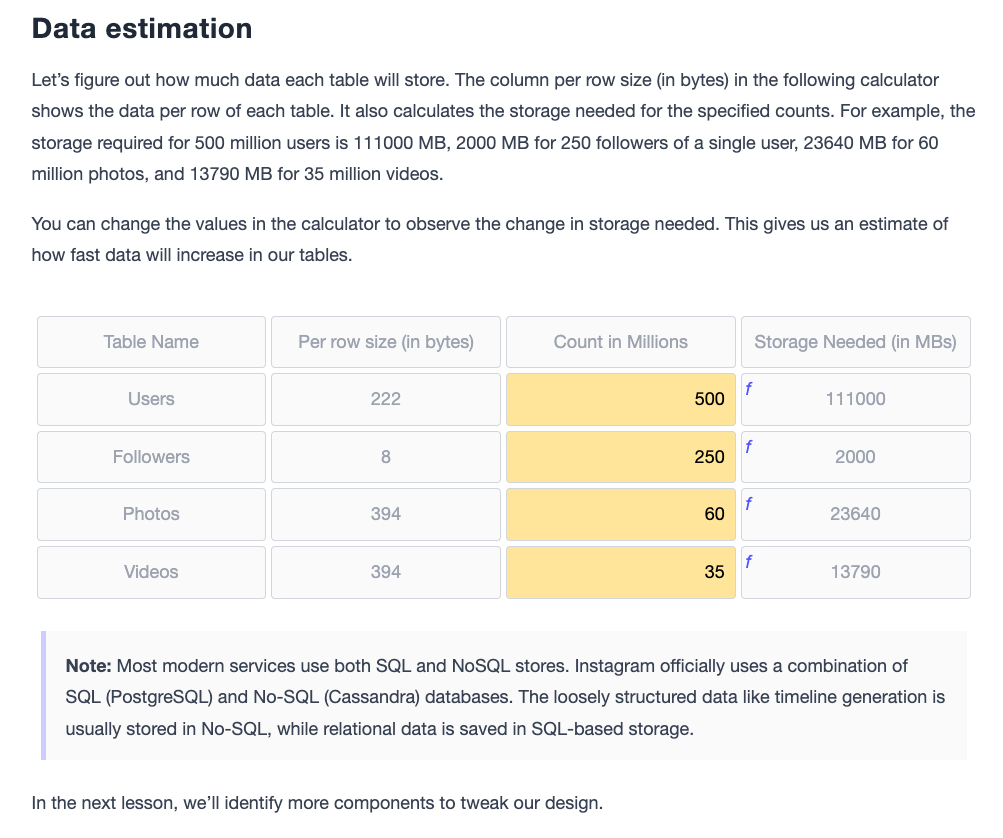Image resolution: width=1003 pixels, height=838 pixels.
Task: Click the Followers table name cell
Action: 151,457
